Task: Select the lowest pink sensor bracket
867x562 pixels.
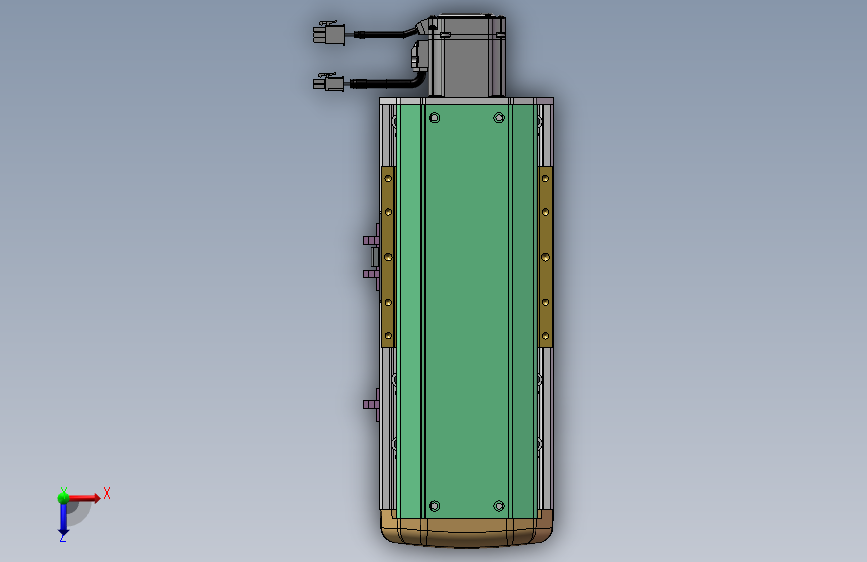Action: [371, 405]
